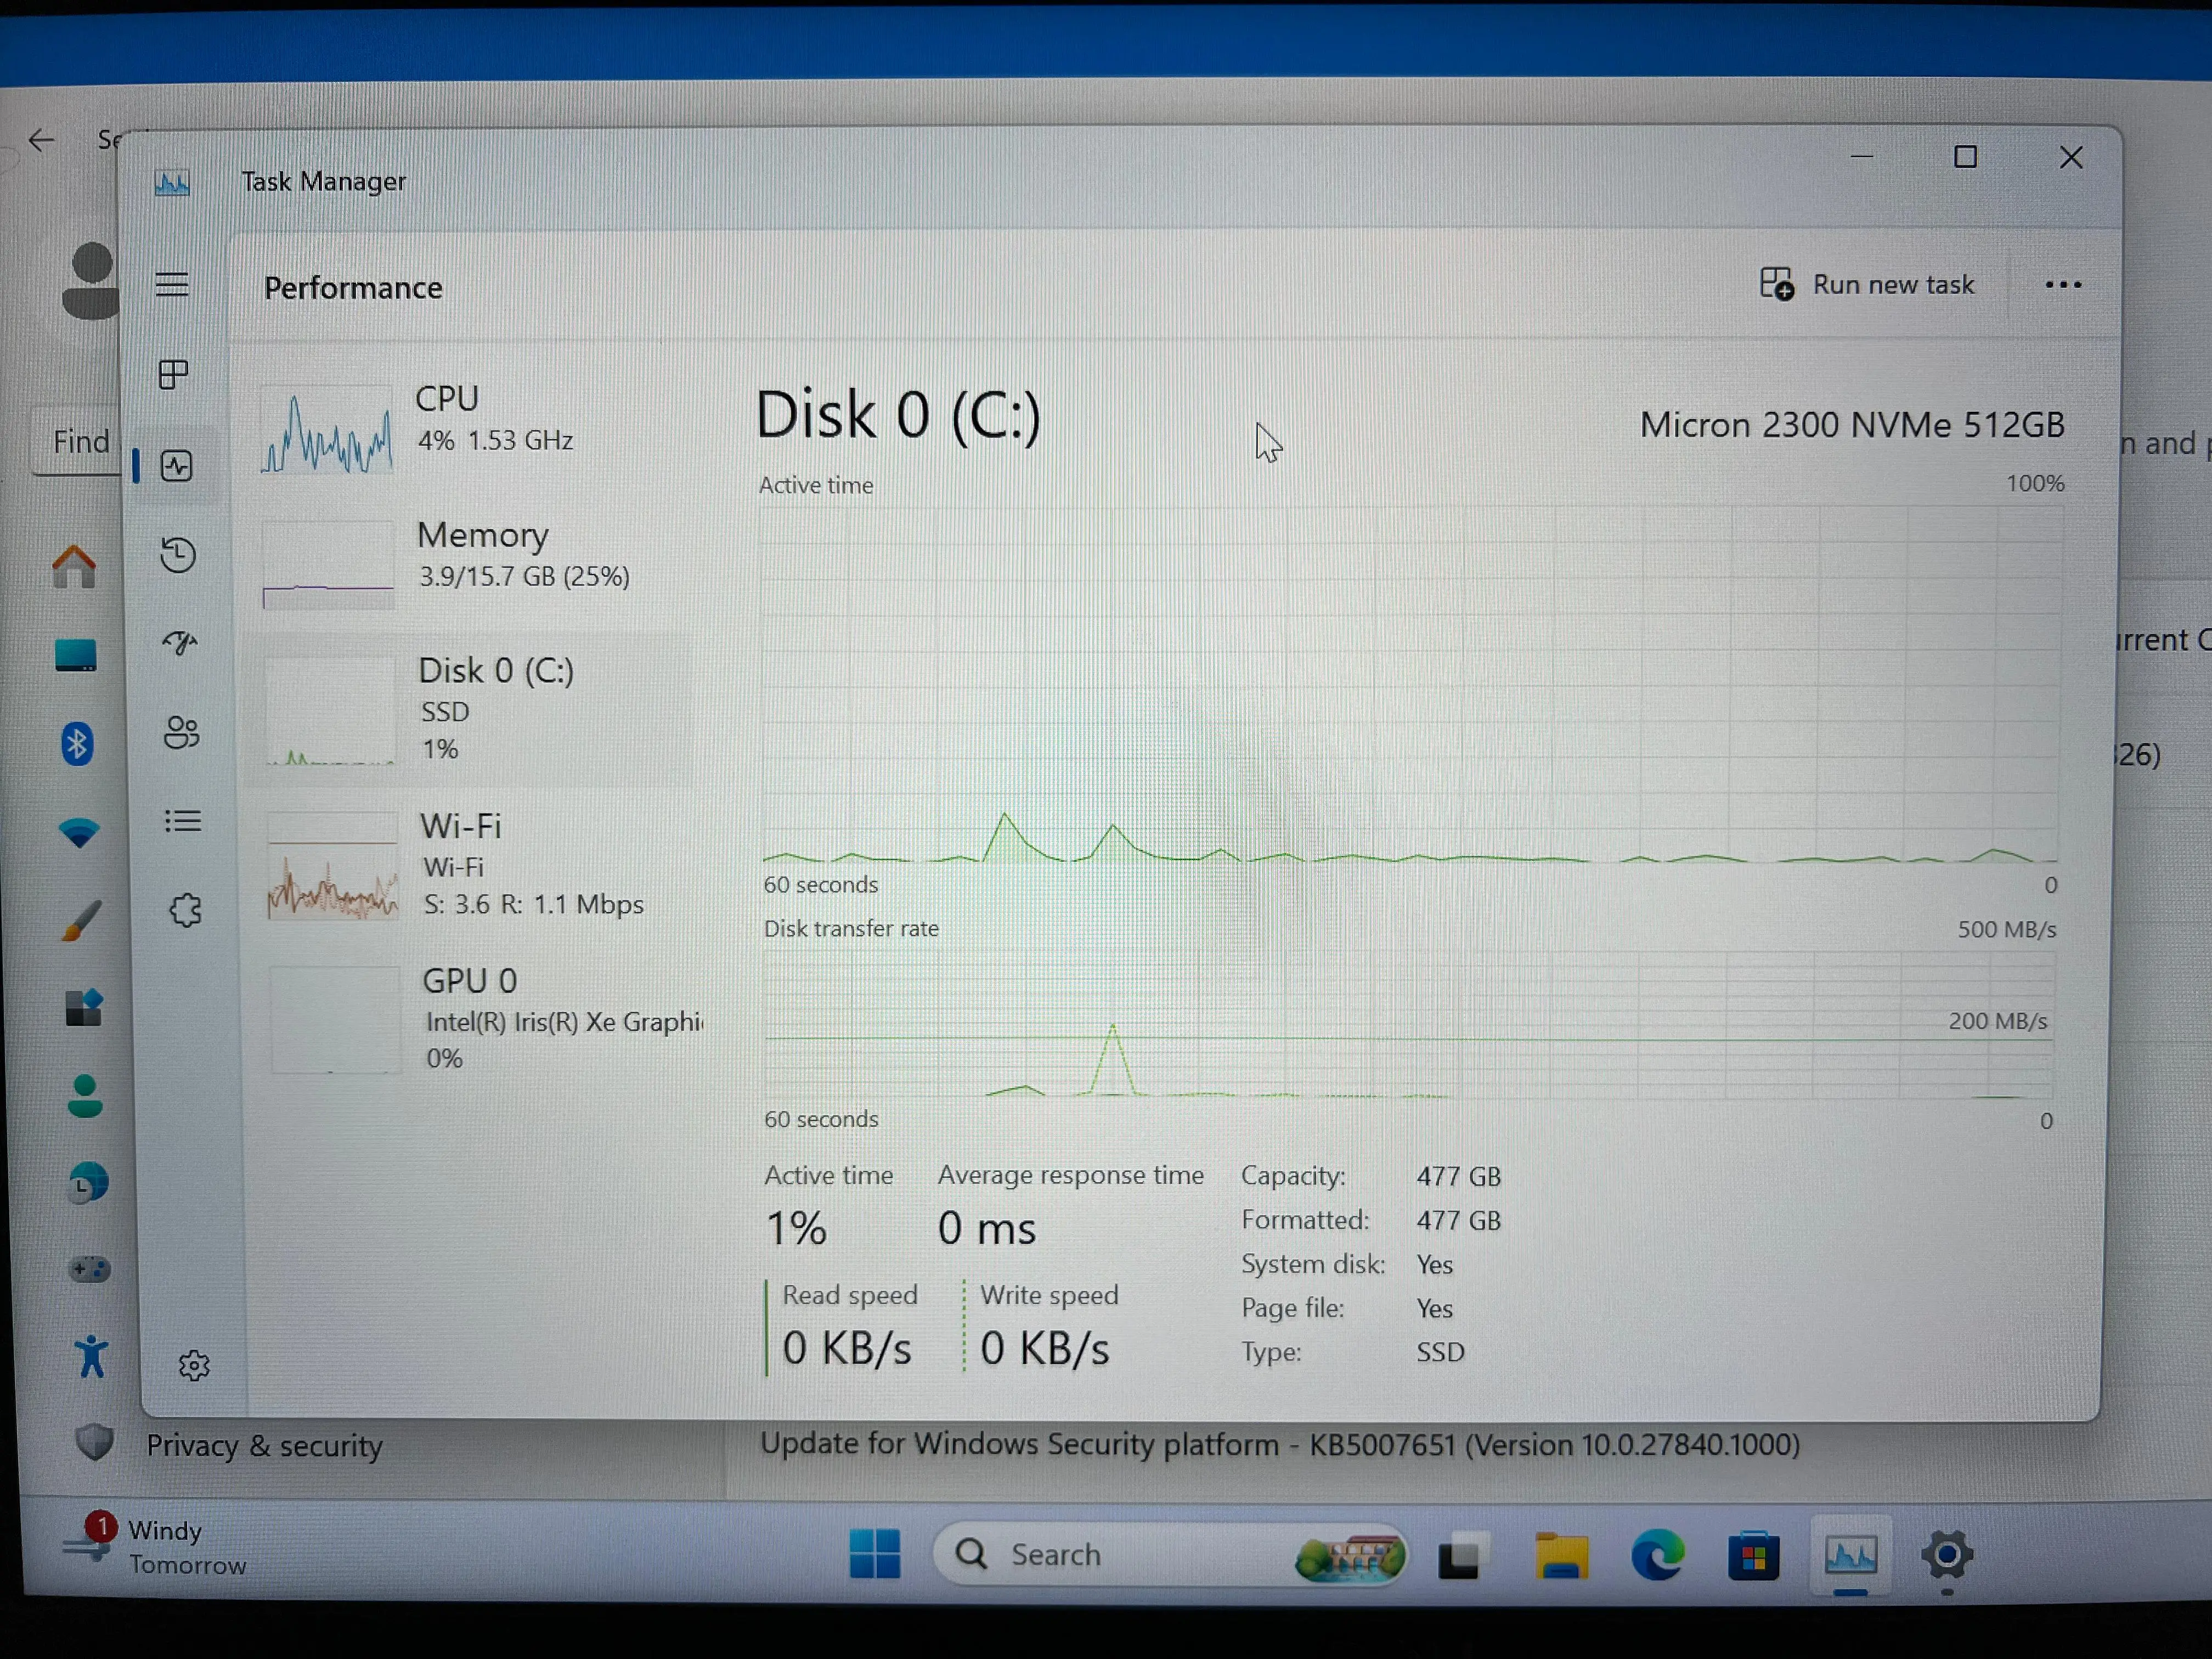Click the Find search field in Settings
The height and width of the screenshot is (1659, 2212).
77,441
